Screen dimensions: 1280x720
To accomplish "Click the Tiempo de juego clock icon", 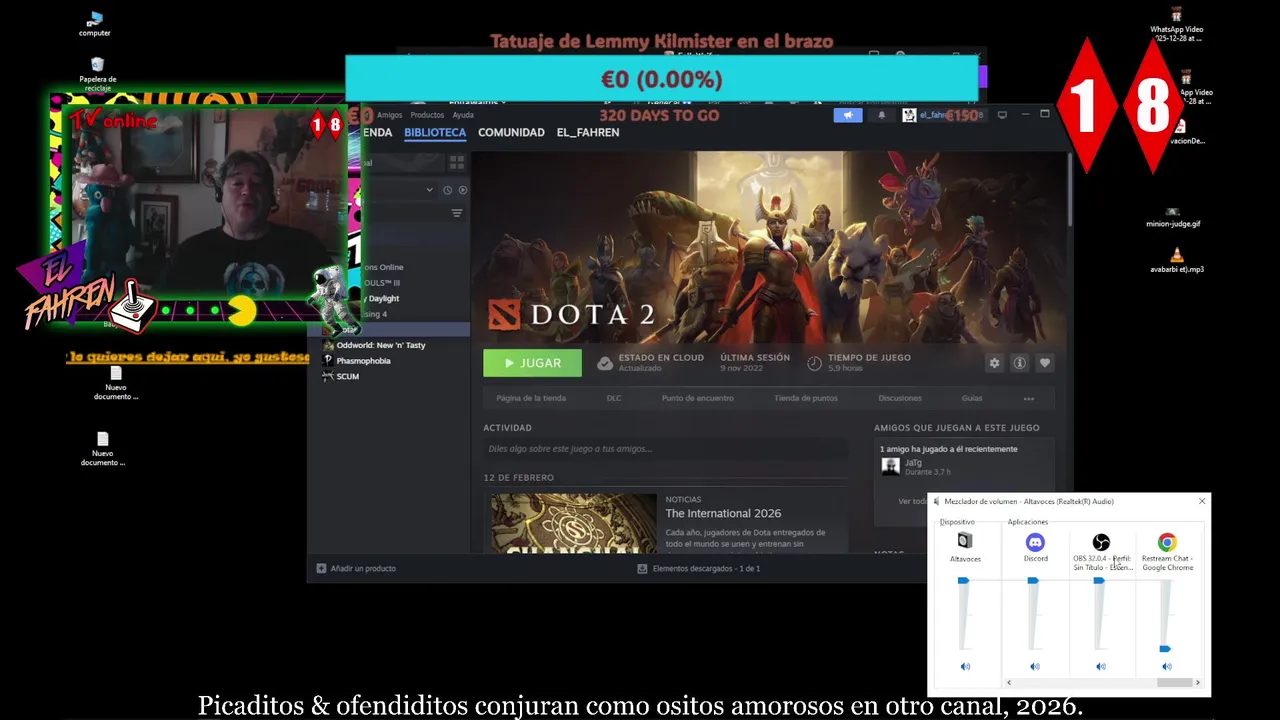I will tap(814, 363).
